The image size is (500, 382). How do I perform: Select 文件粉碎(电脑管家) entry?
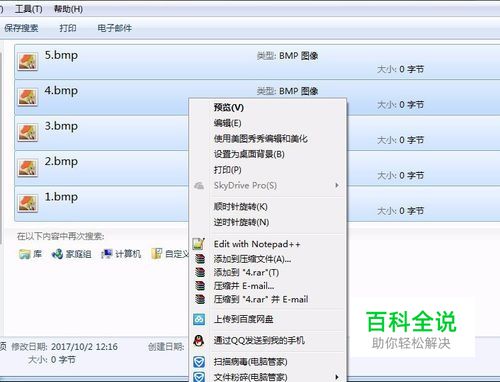click(x=250, y=377)
